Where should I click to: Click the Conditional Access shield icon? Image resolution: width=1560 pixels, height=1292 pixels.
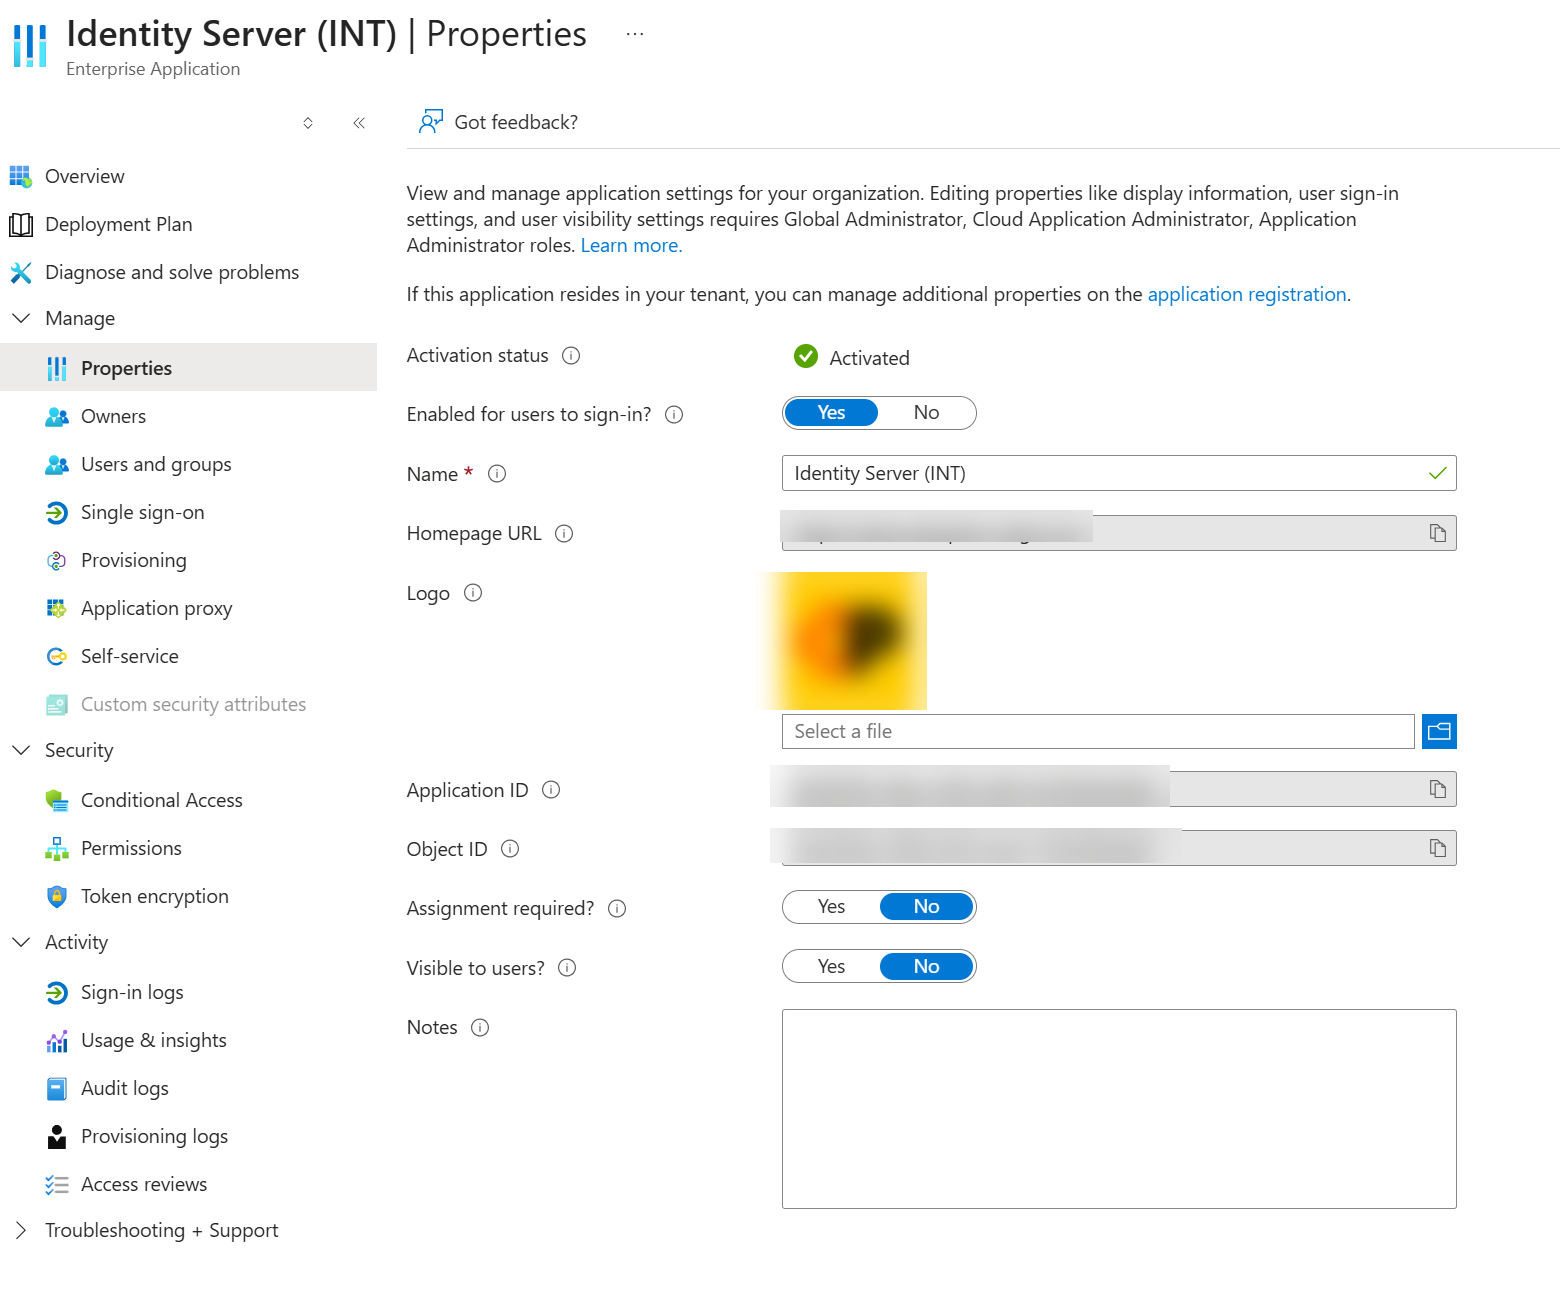[57, 801]
